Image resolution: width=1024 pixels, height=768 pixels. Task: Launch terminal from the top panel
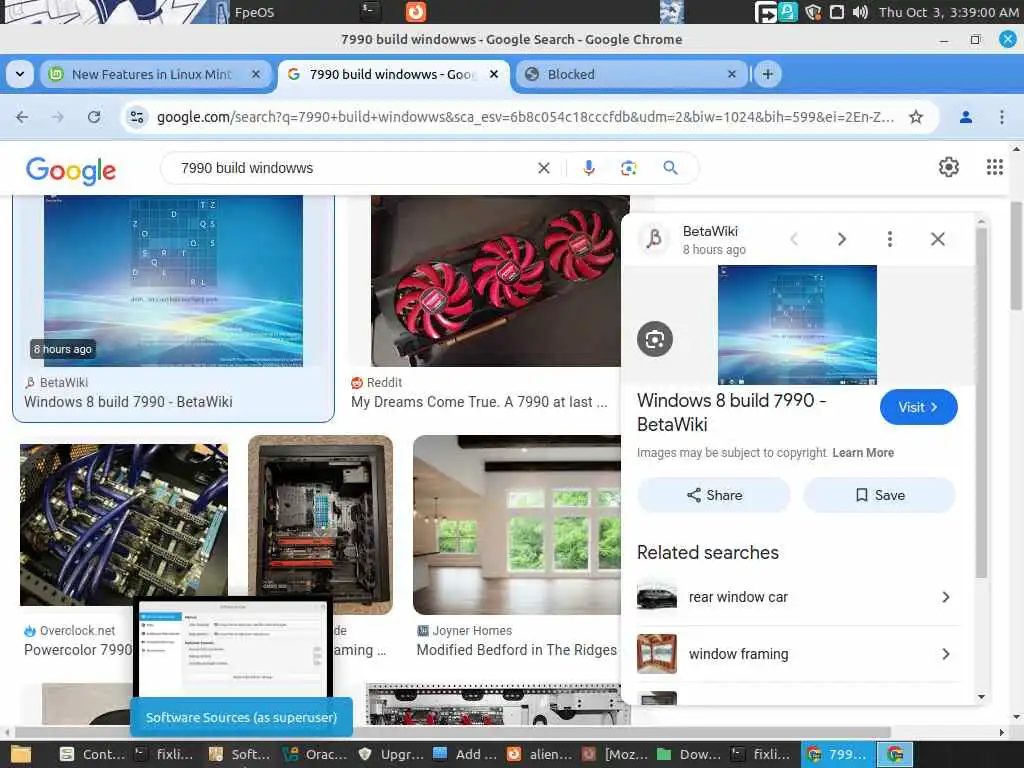tap(370, 11)
